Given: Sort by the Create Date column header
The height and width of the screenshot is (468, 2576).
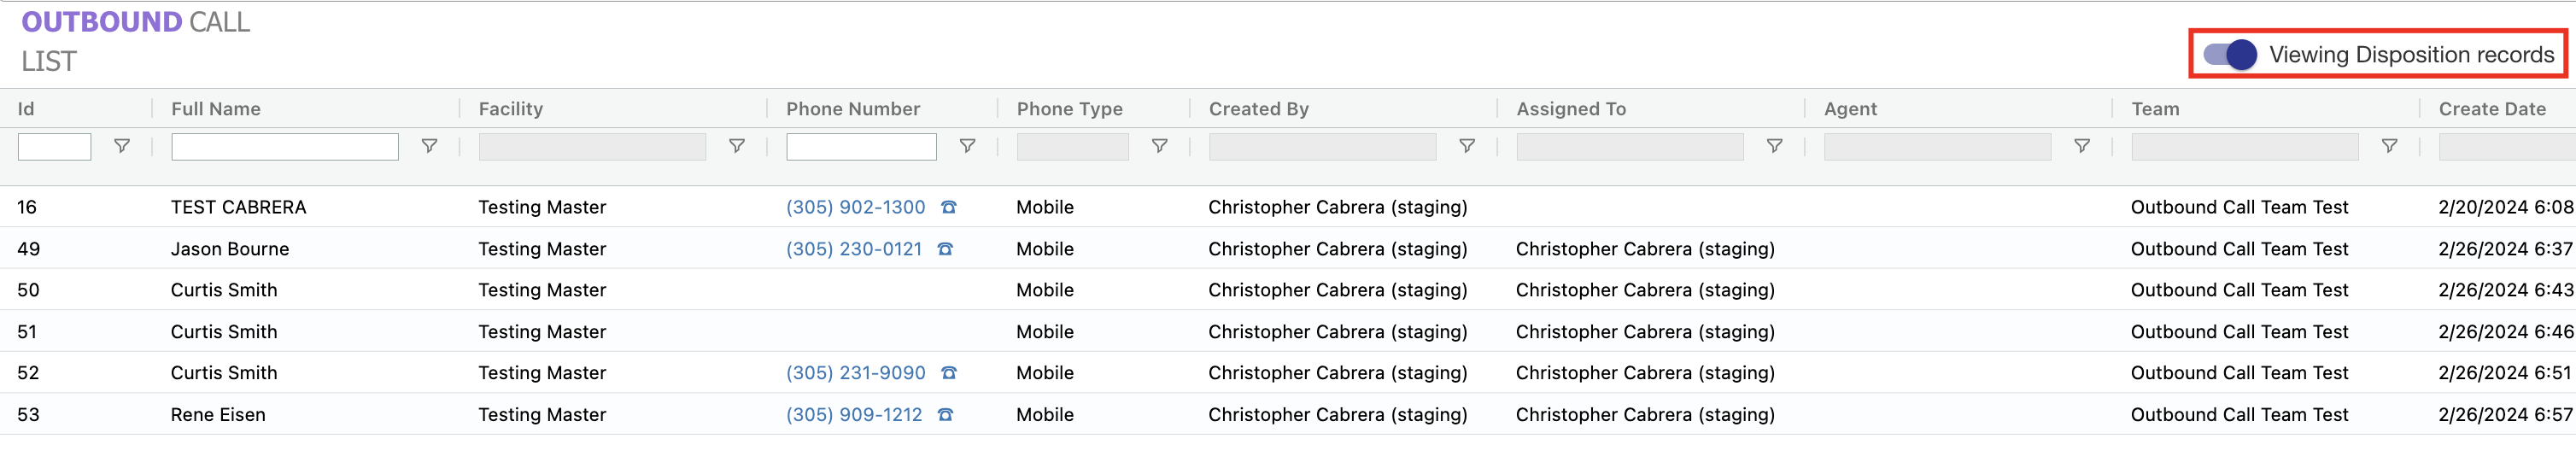Looking at the screenshot, I should pyautogui.click(x=2491, y=109).
